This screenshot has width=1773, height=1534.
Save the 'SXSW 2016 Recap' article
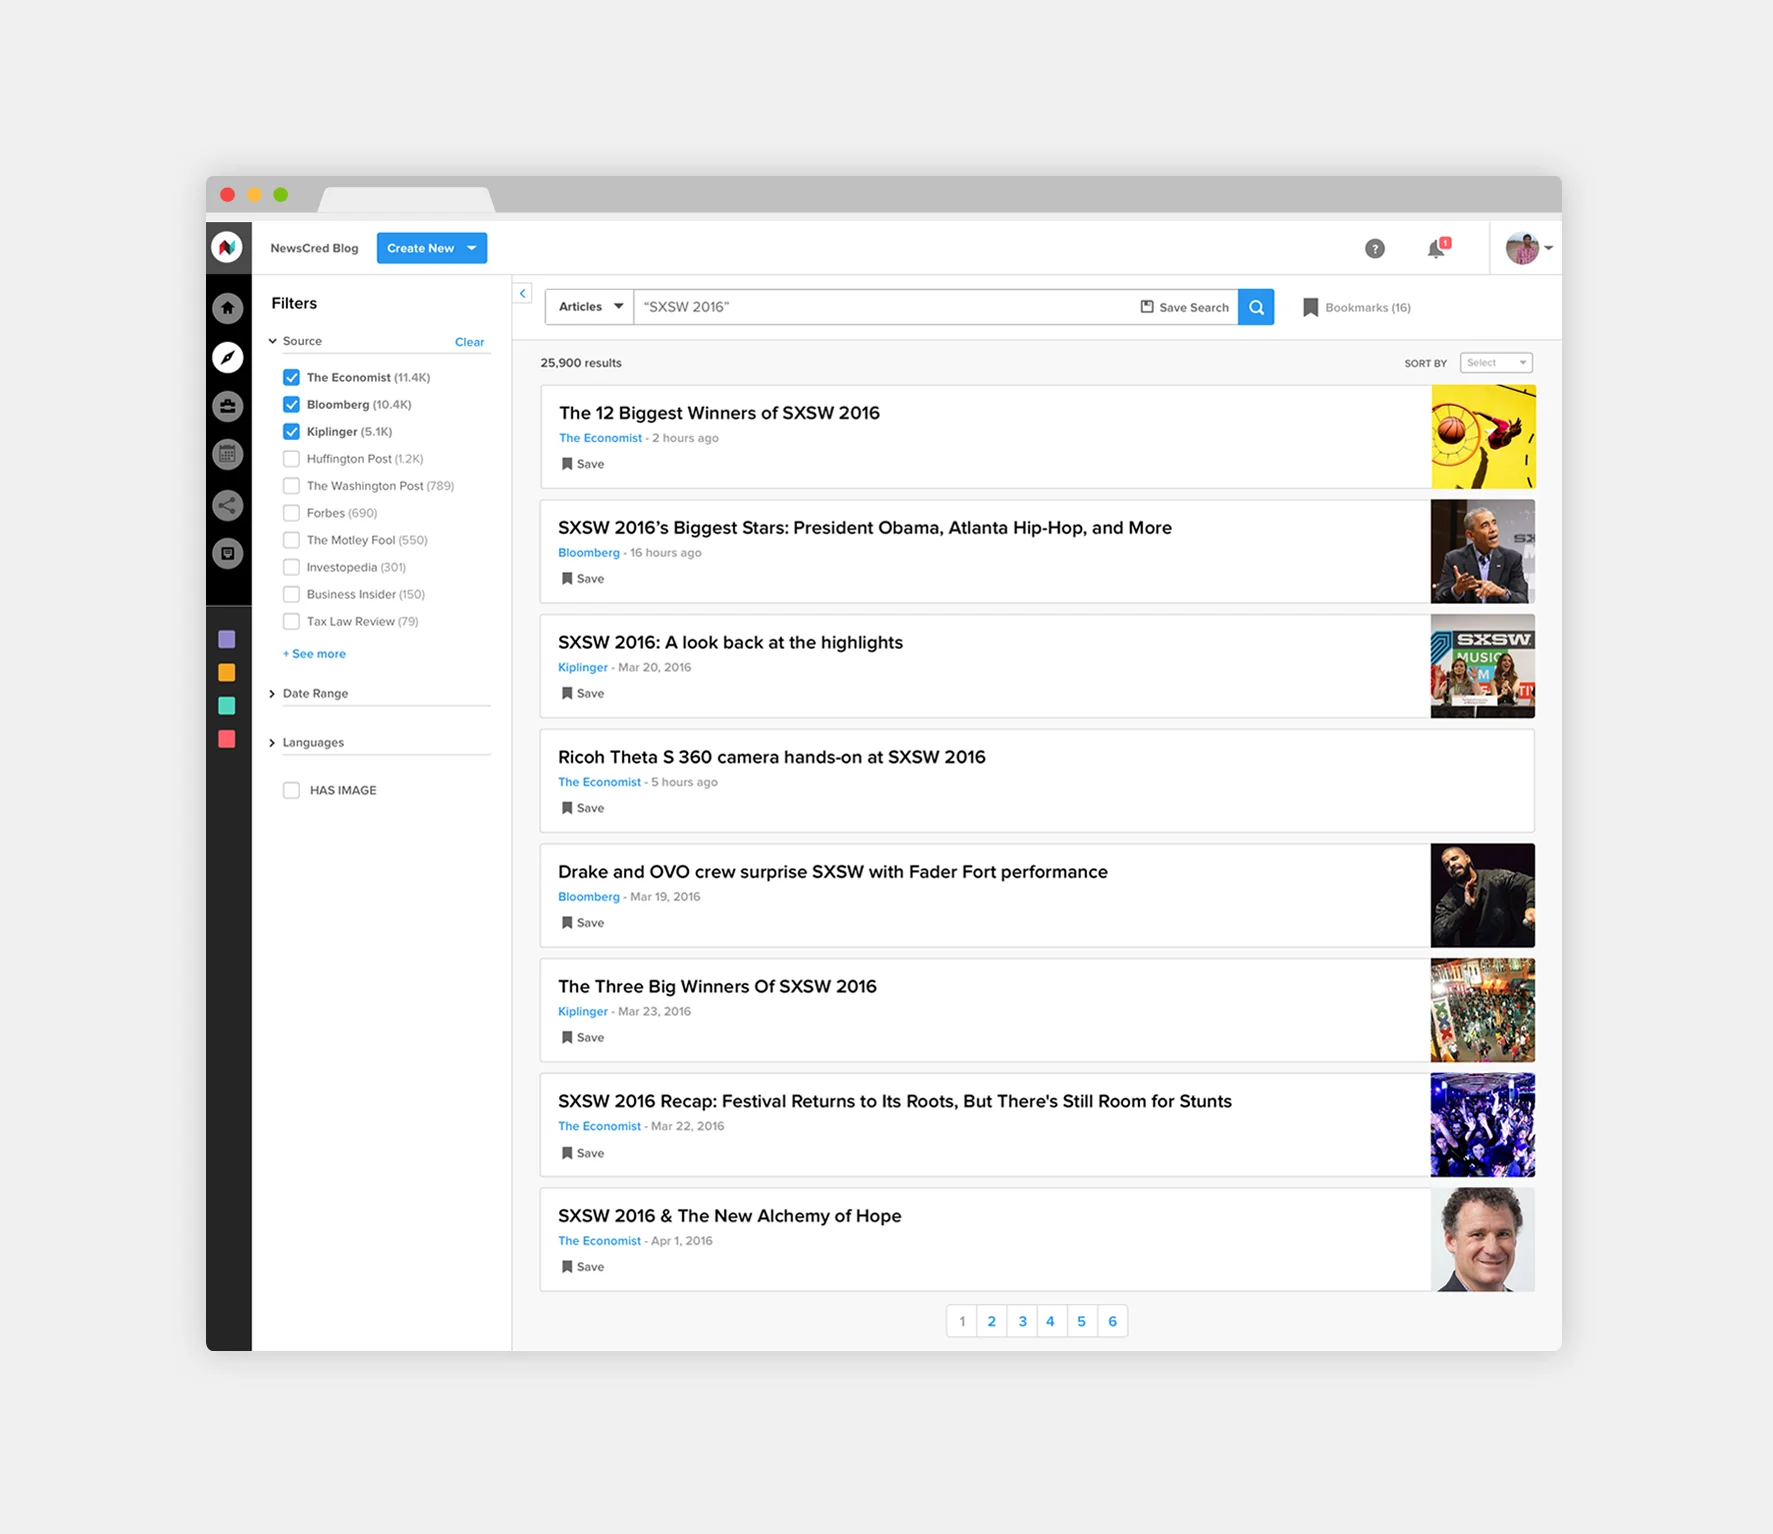tap(583, 1153)
